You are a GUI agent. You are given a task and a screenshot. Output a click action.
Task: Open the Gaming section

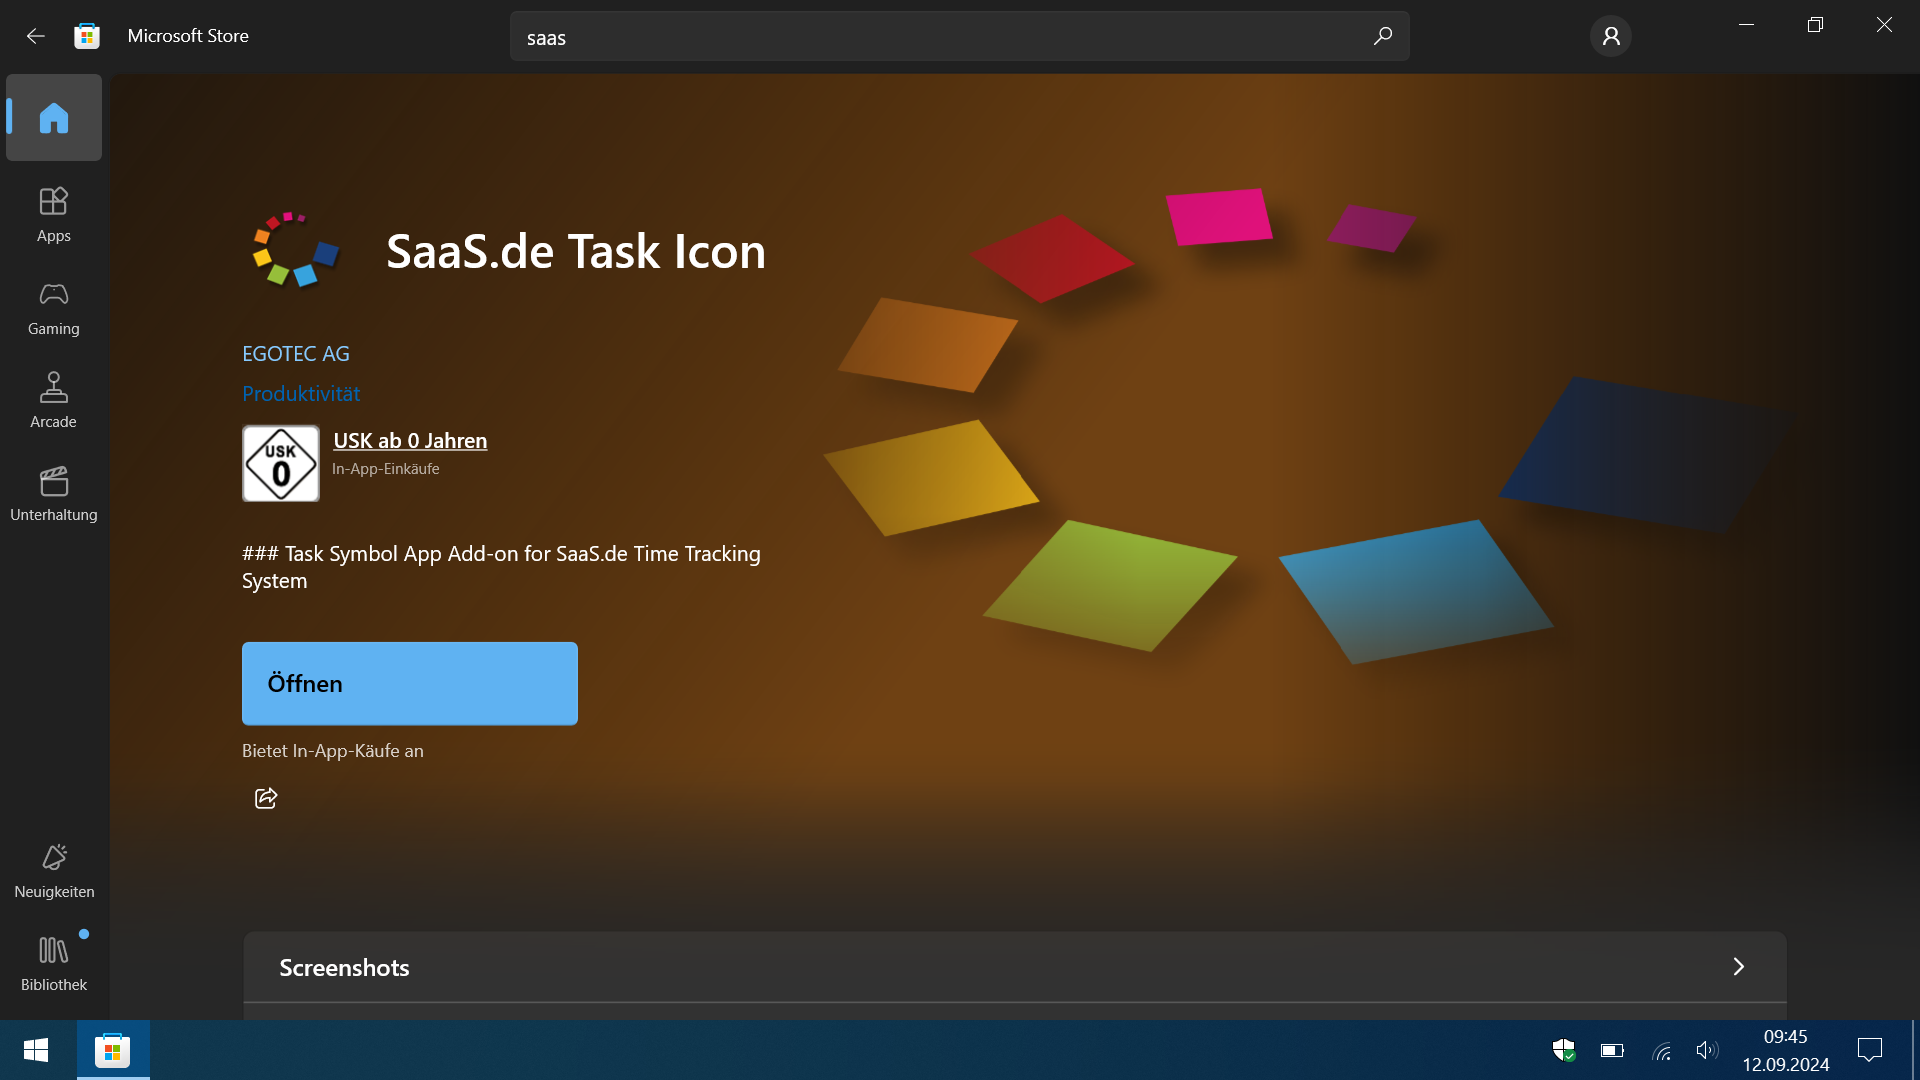point(54,308)
